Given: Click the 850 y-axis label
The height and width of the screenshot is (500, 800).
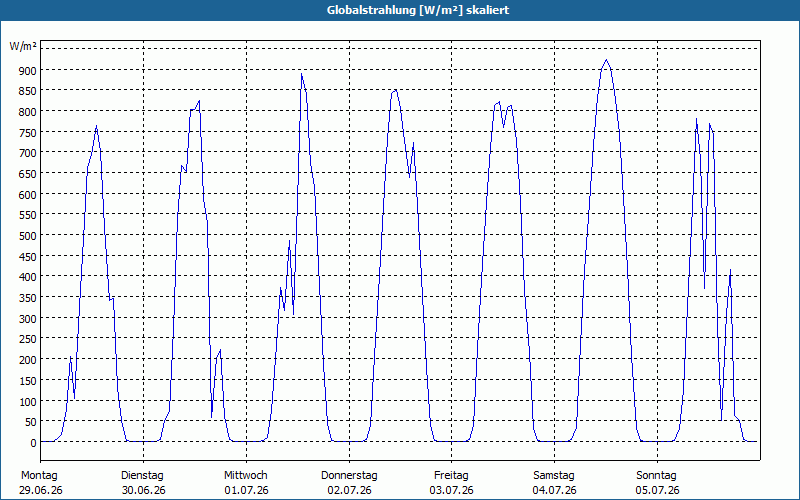Looking at the screenshot, I should (x=28, y=91).
